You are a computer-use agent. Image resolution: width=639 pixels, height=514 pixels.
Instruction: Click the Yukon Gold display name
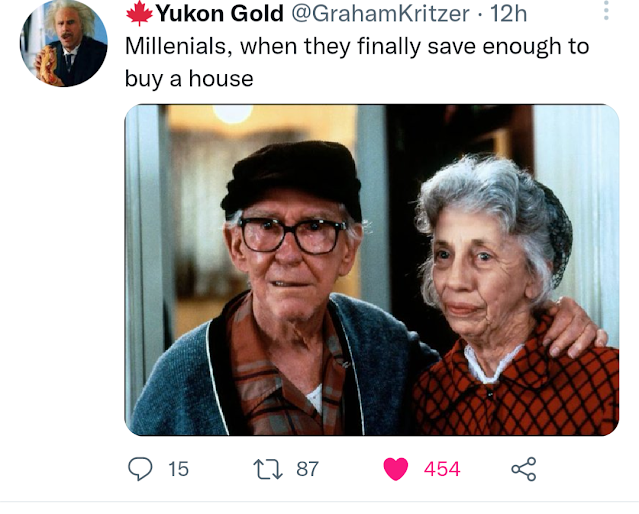(220, 13)
